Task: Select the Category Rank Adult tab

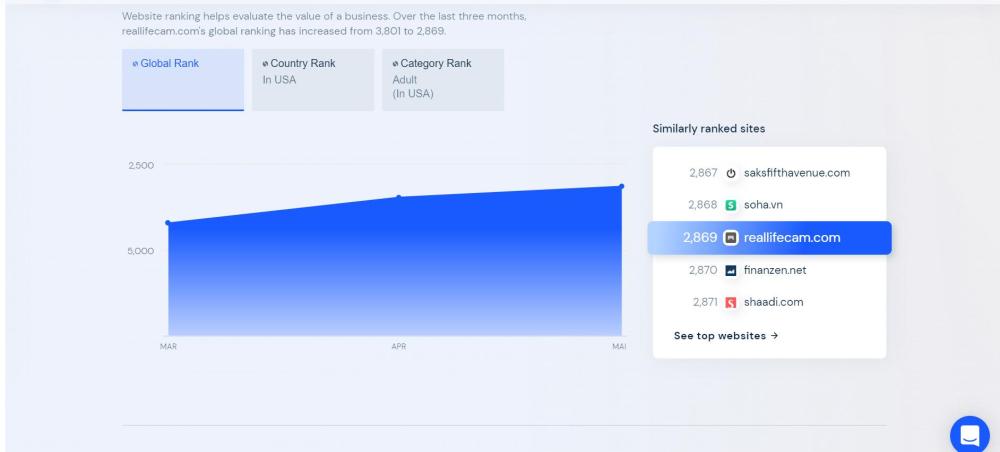Action: tap(443, 79)
